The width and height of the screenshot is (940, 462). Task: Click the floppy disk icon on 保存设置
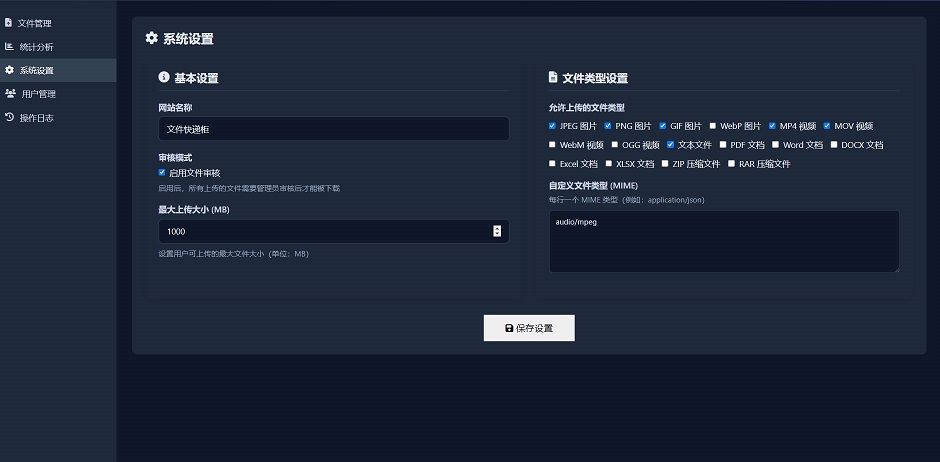(509, 328)
